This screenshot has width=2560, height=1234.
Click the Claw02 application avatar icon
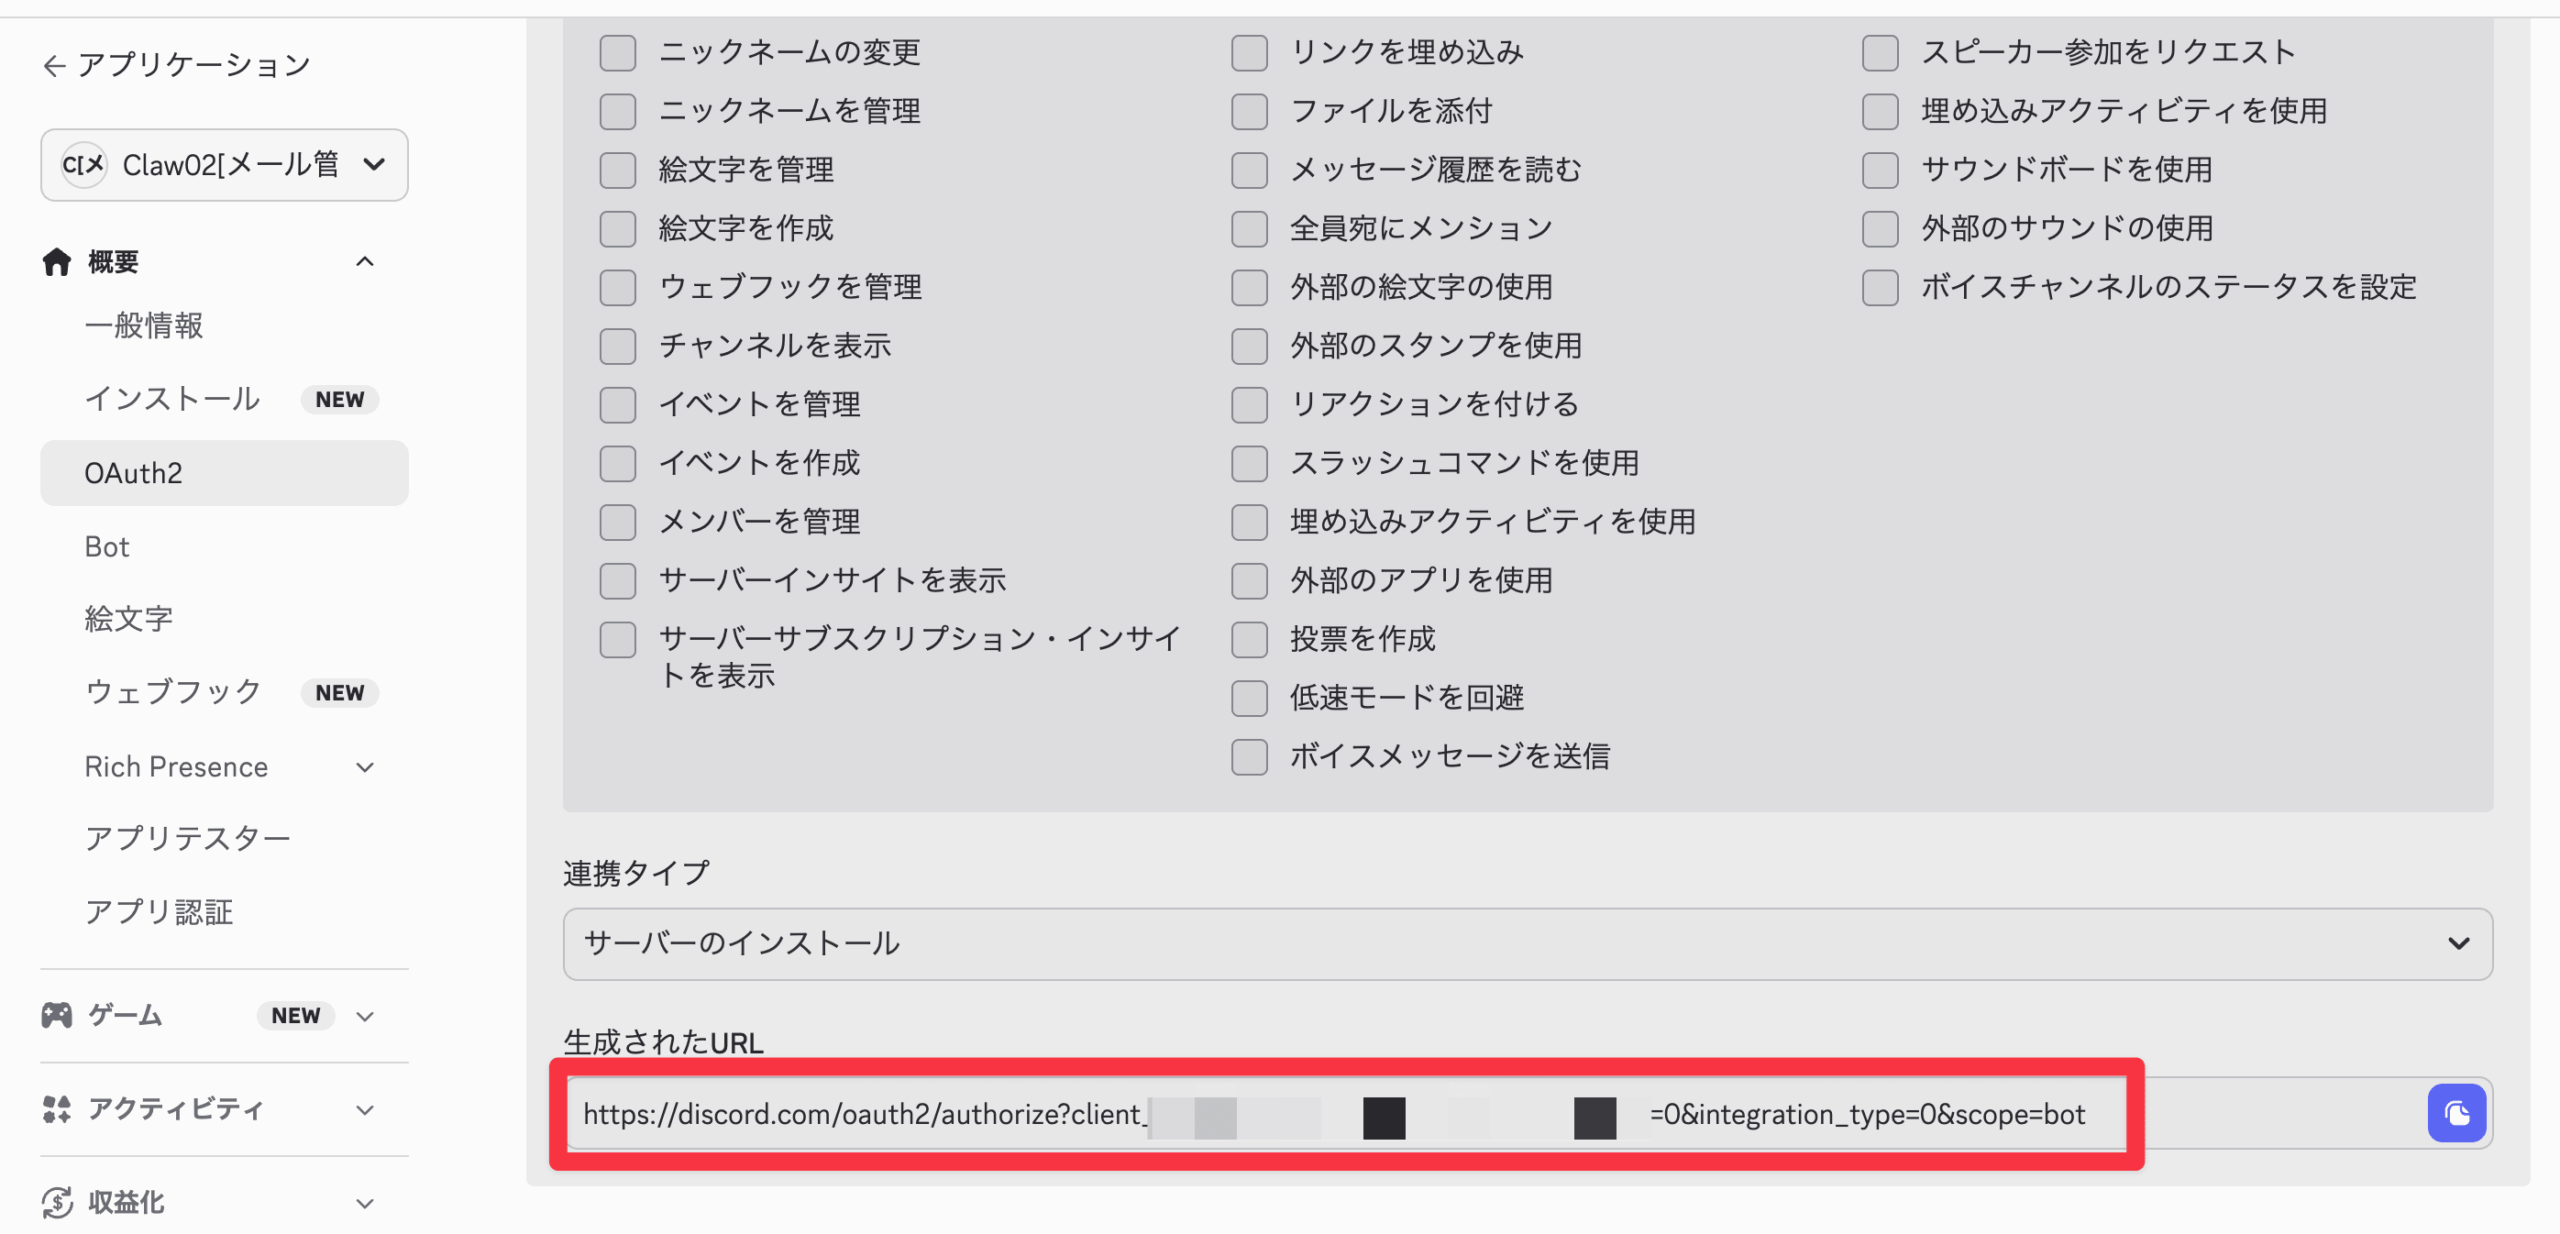(x=84, y=165)
